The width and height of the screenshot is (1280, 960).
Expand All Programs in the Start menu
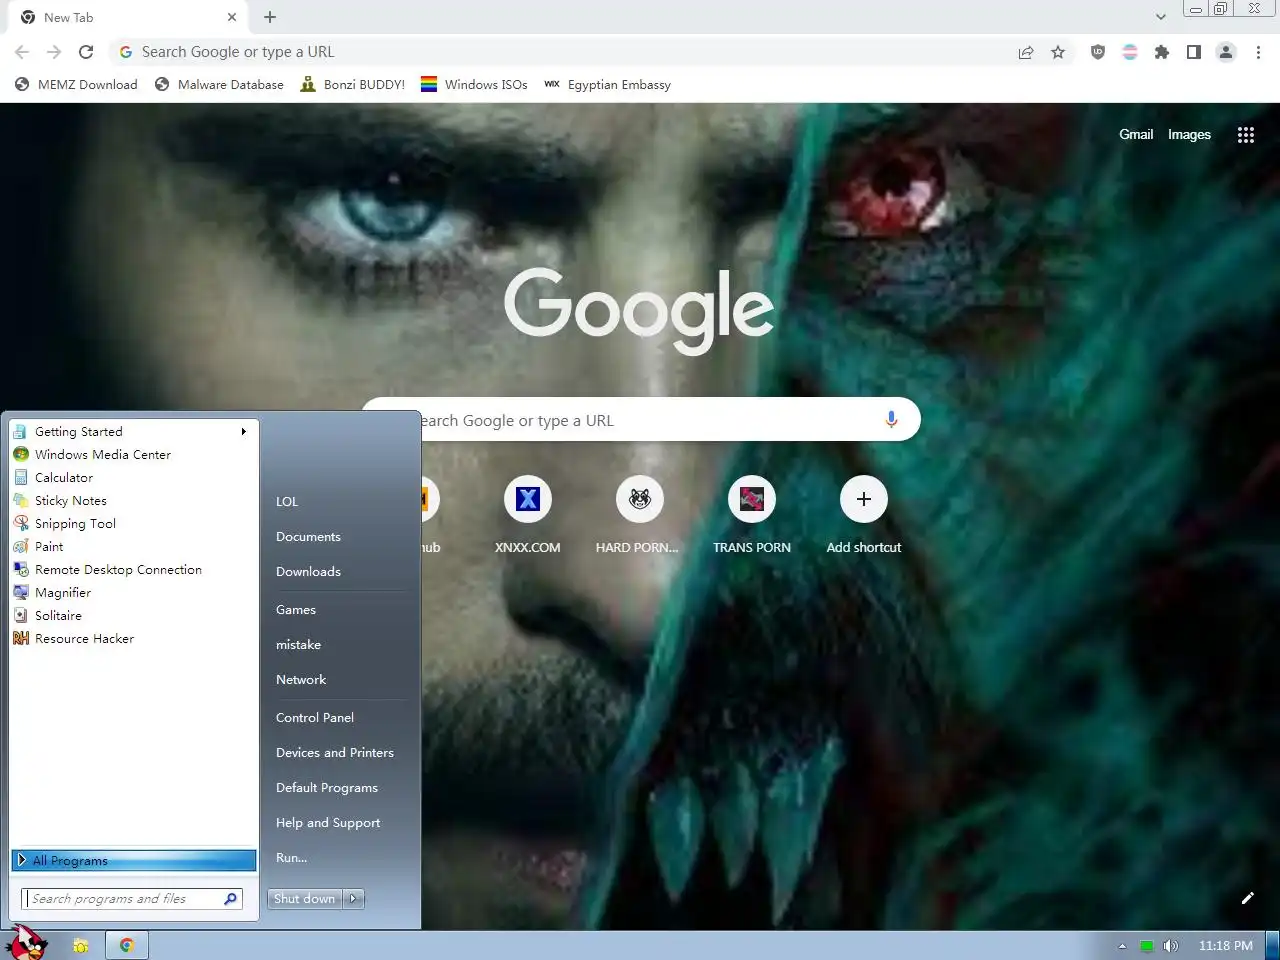click(134, 860)
